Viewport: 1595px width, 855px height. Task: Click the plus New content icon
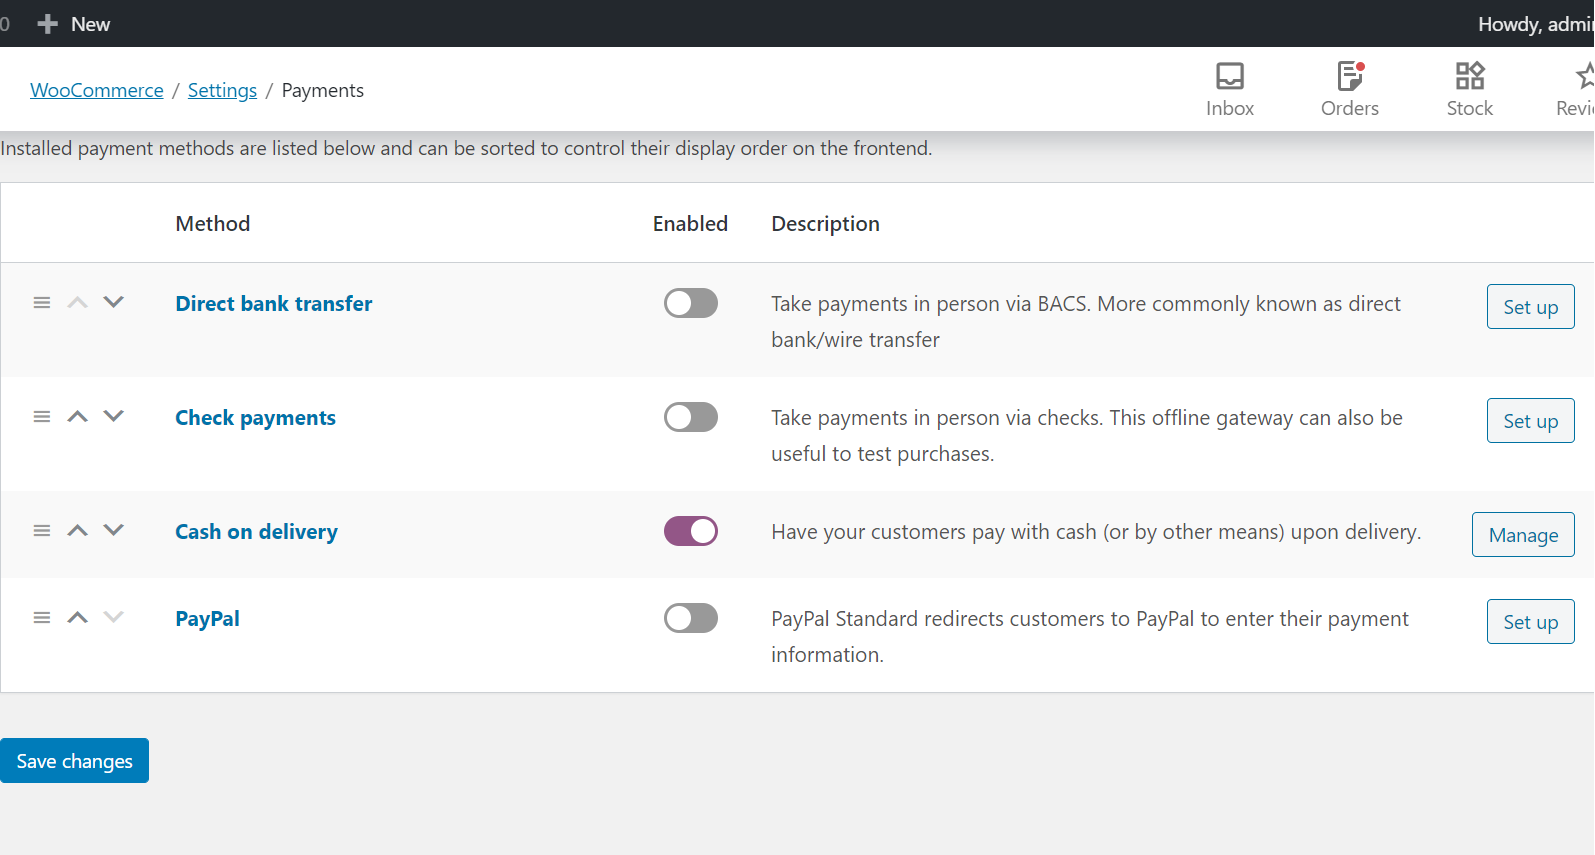(x=47, y=24)
